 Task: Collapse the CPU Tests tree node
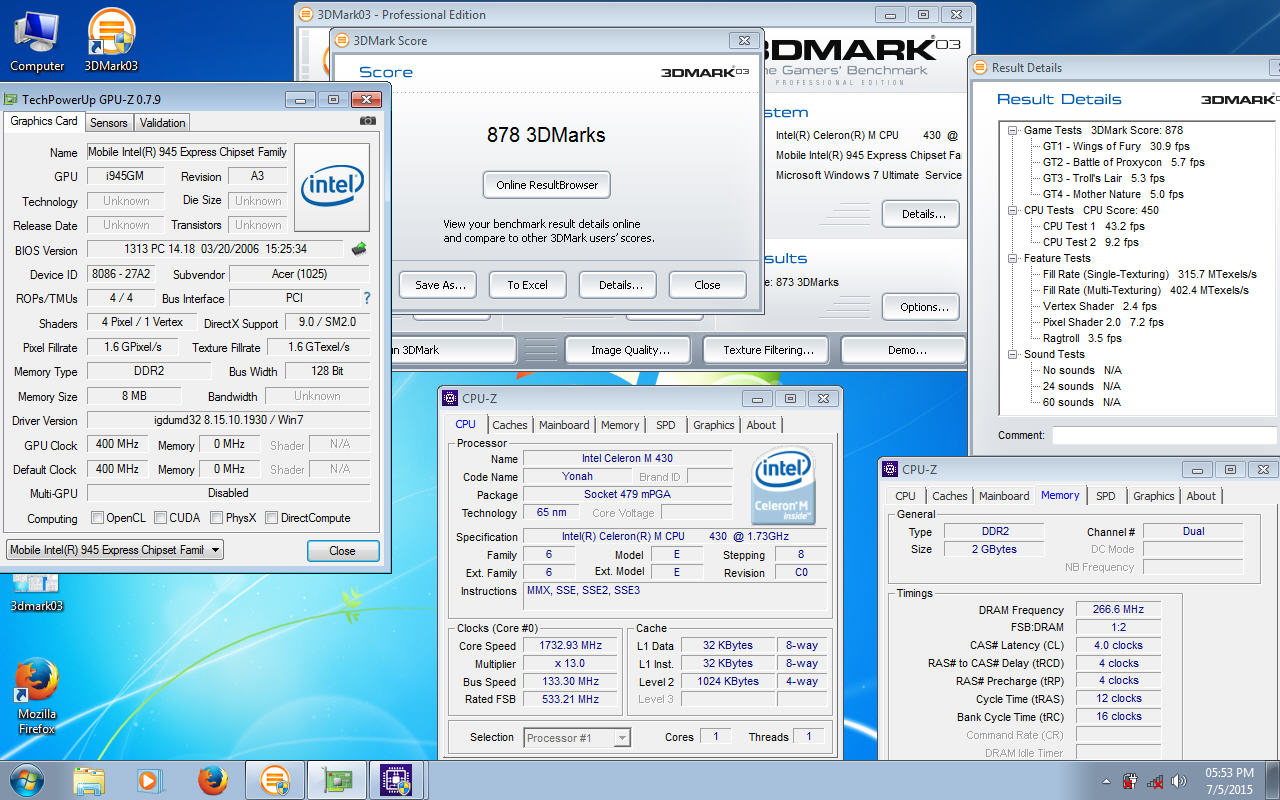click(x=1012, y=210)
